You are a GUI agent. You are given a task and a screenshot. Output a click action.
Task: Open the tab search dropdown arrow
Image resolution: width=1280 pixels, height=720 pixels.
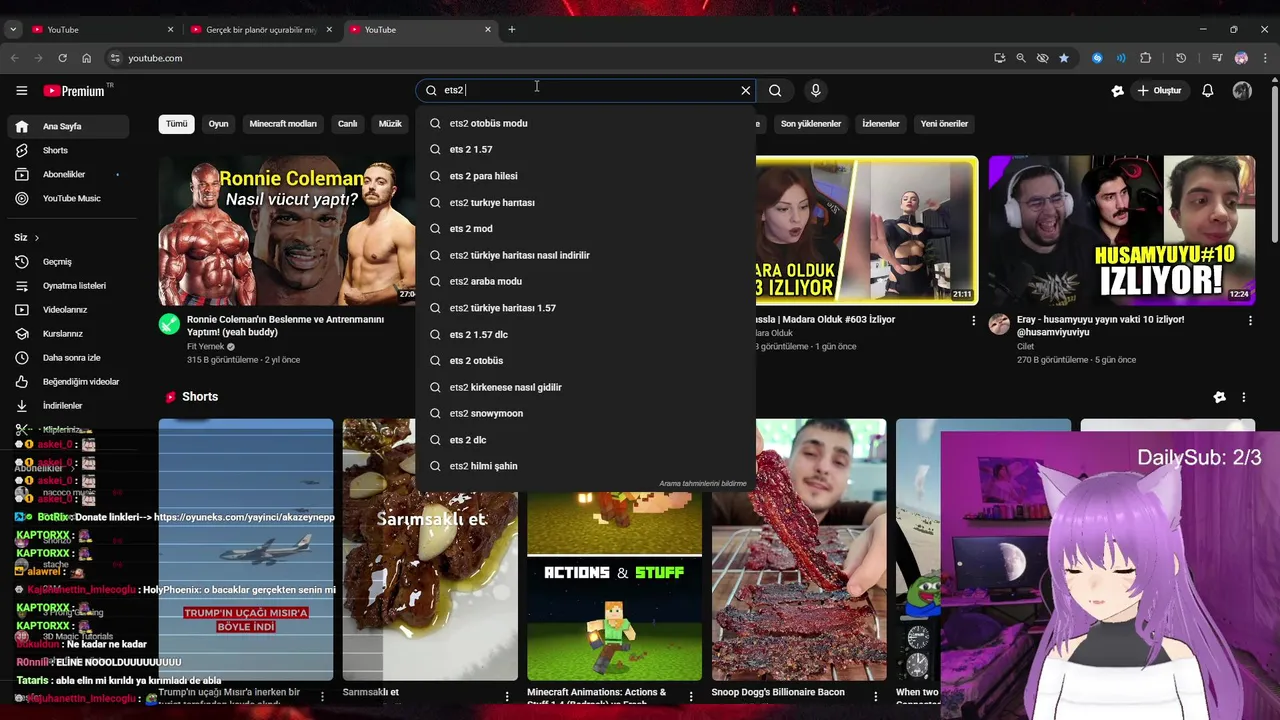click(x=13, y=29)
